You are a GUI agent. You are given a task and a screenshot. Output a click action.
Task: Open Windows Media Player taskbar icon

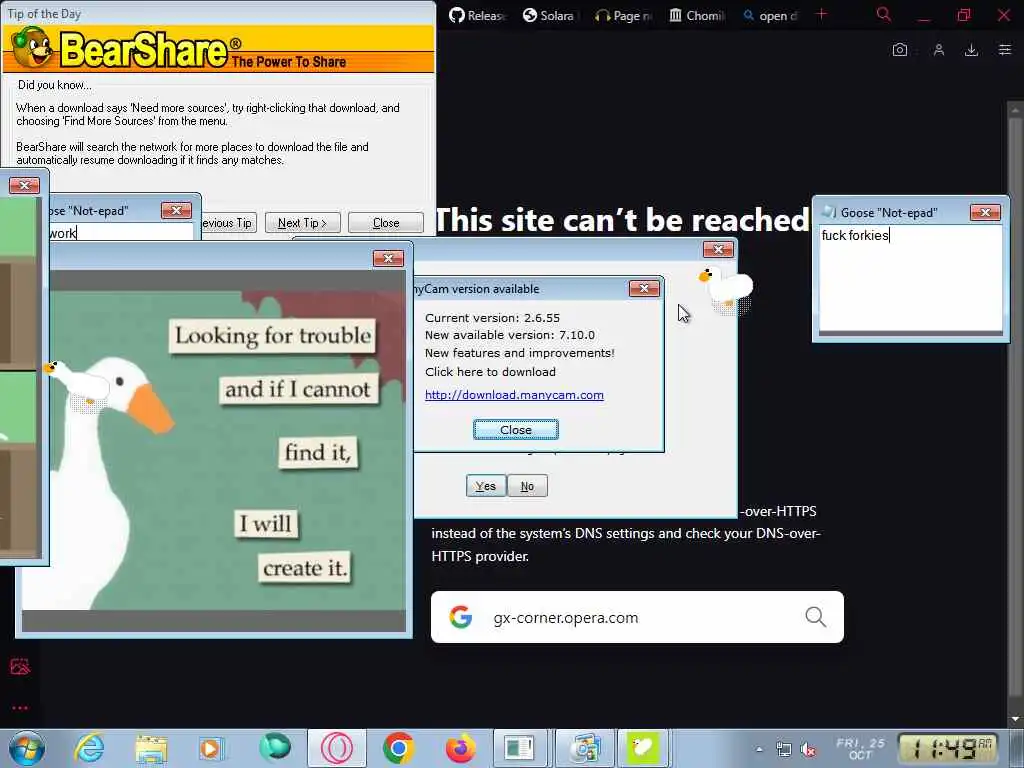click(x=211, y=748)
